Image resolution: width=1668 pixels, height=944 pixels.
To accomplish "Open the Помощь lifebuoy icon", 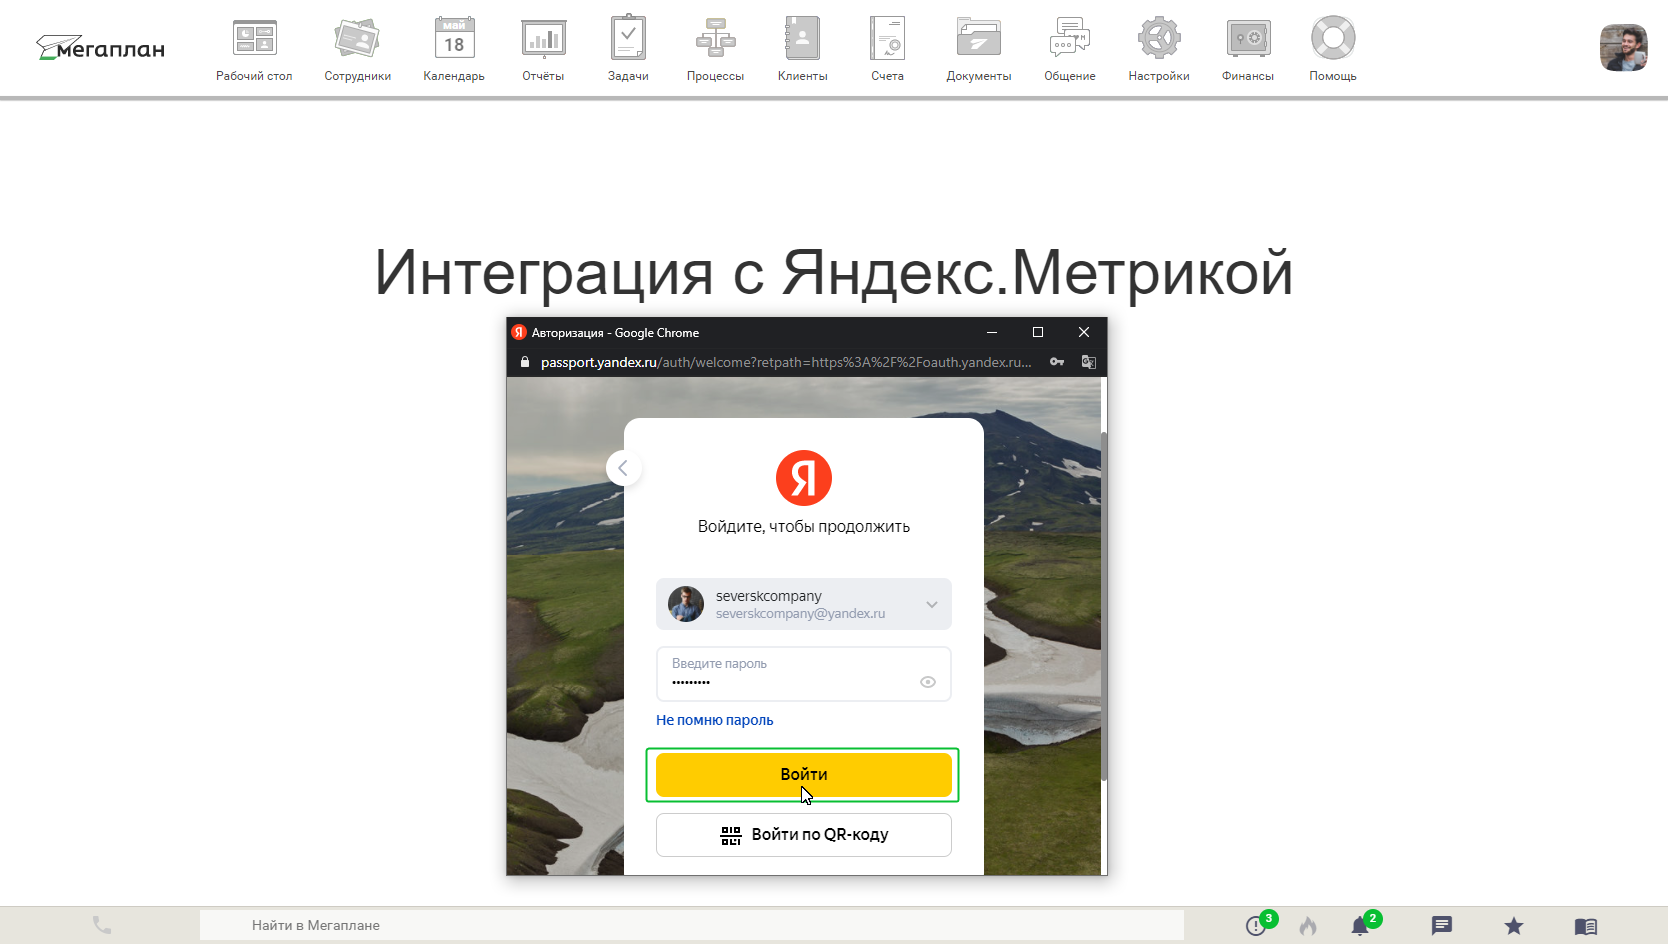I will tap(1333, 39).
